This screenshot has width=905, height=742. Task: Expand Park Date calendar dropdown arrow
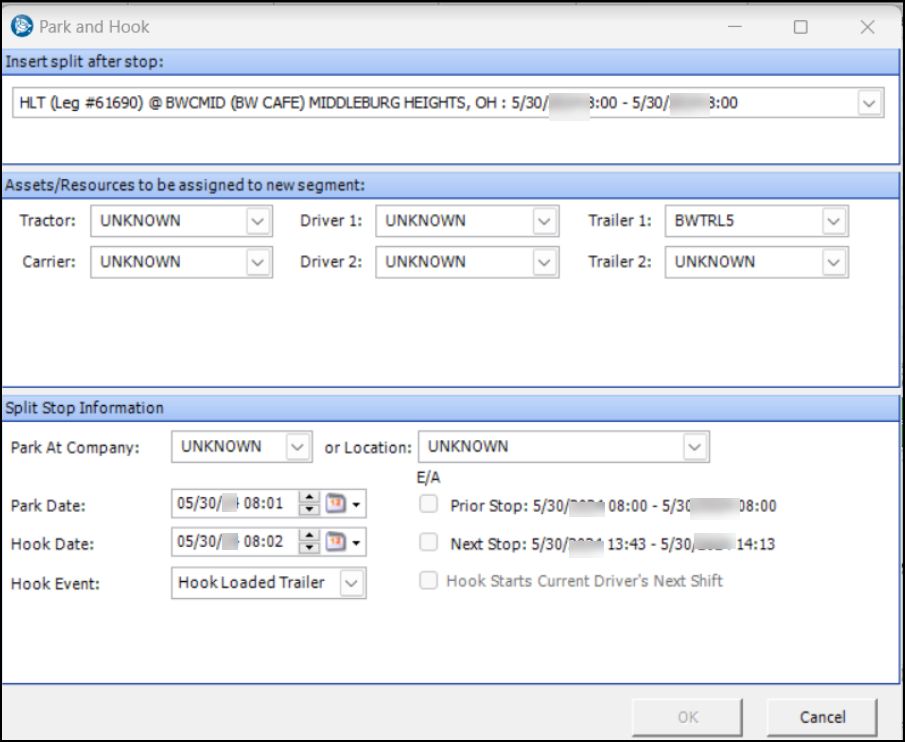[x=356, y=504]
